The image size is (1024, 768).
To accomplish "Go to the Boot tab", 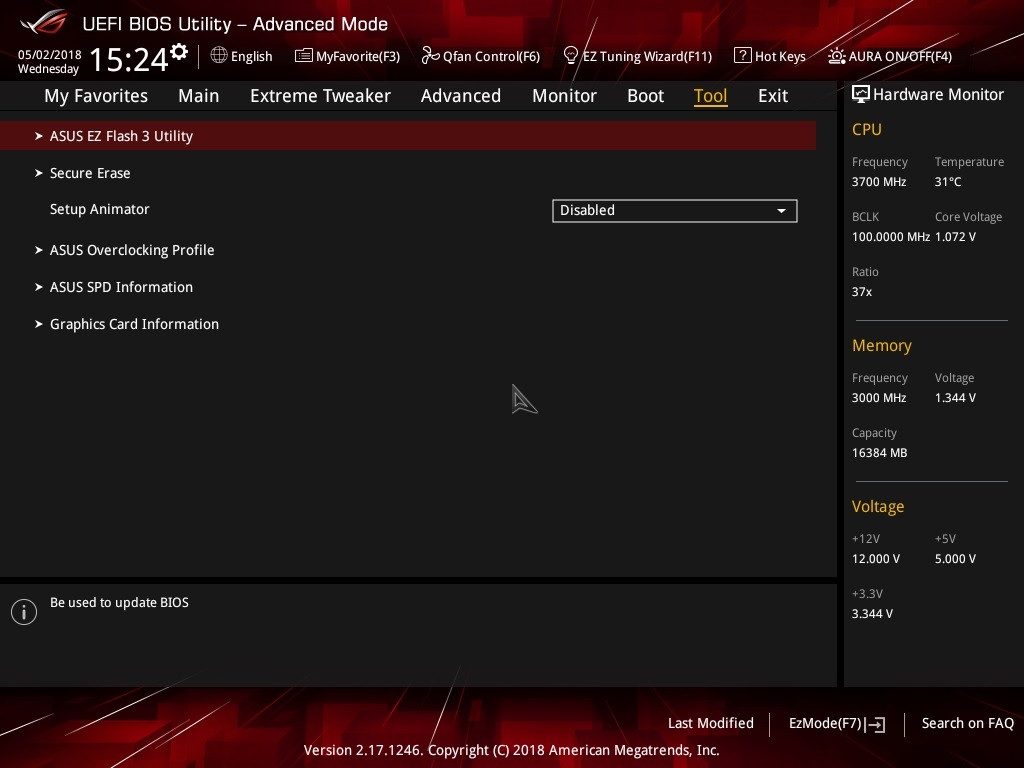I will [x=645, y=96].
